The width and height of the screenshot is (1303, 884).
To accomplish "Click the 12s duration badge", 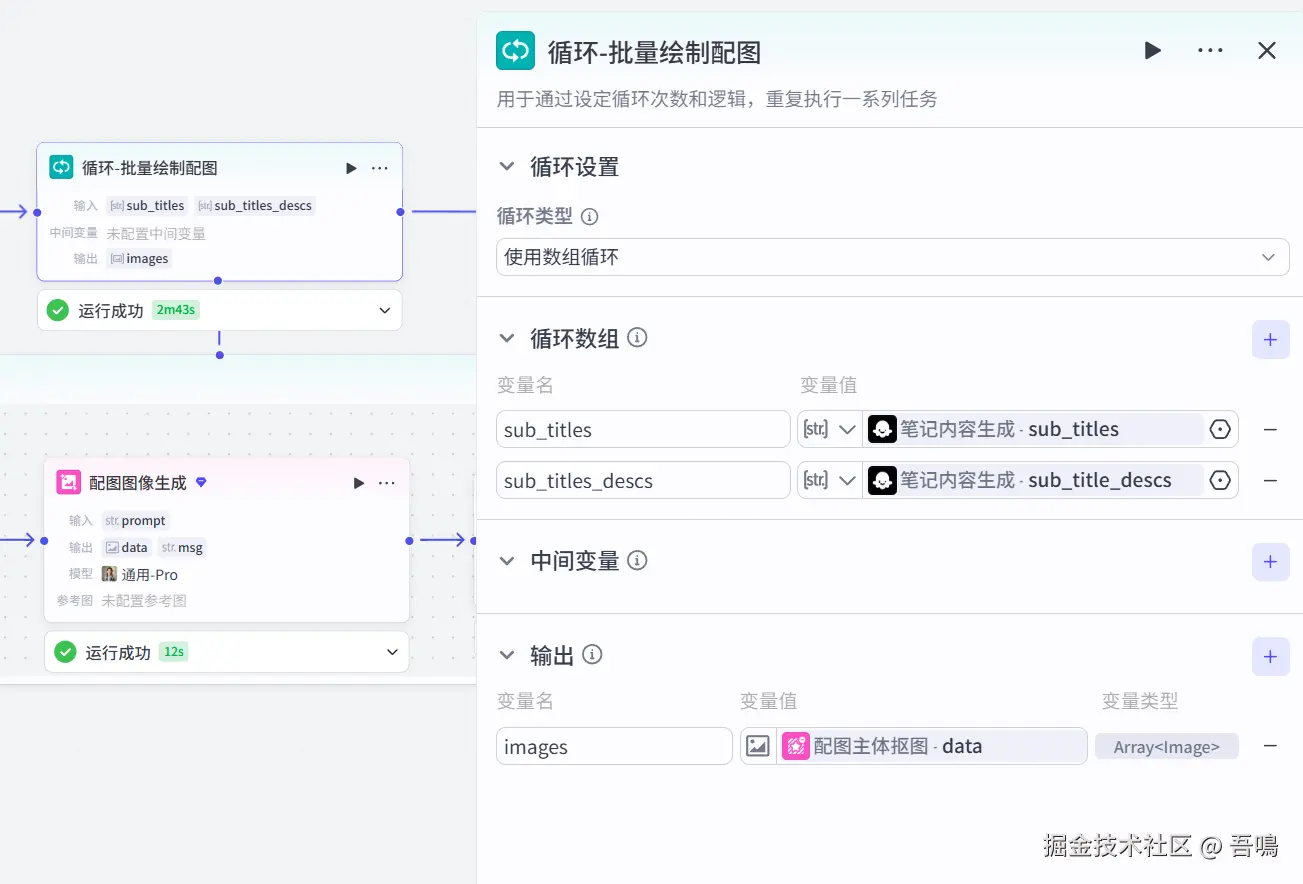I will coord(174,652).
